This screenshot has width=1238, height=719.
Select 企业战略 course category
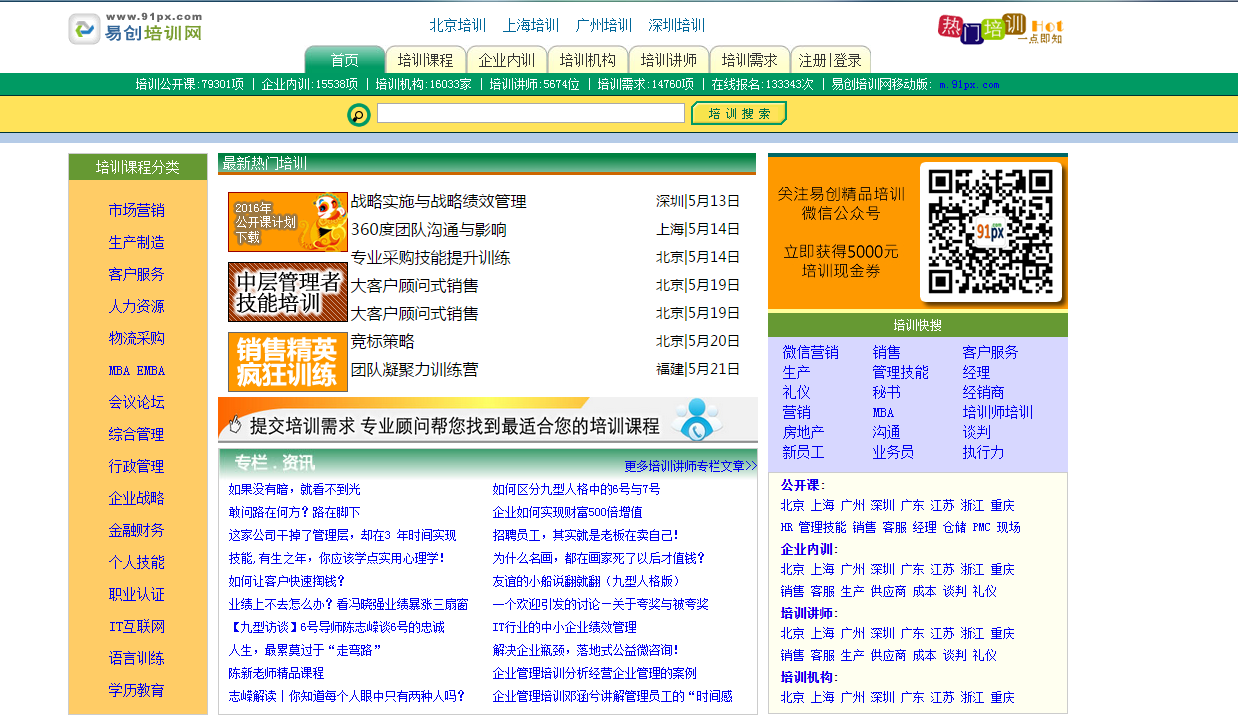[x=137, y=498]
